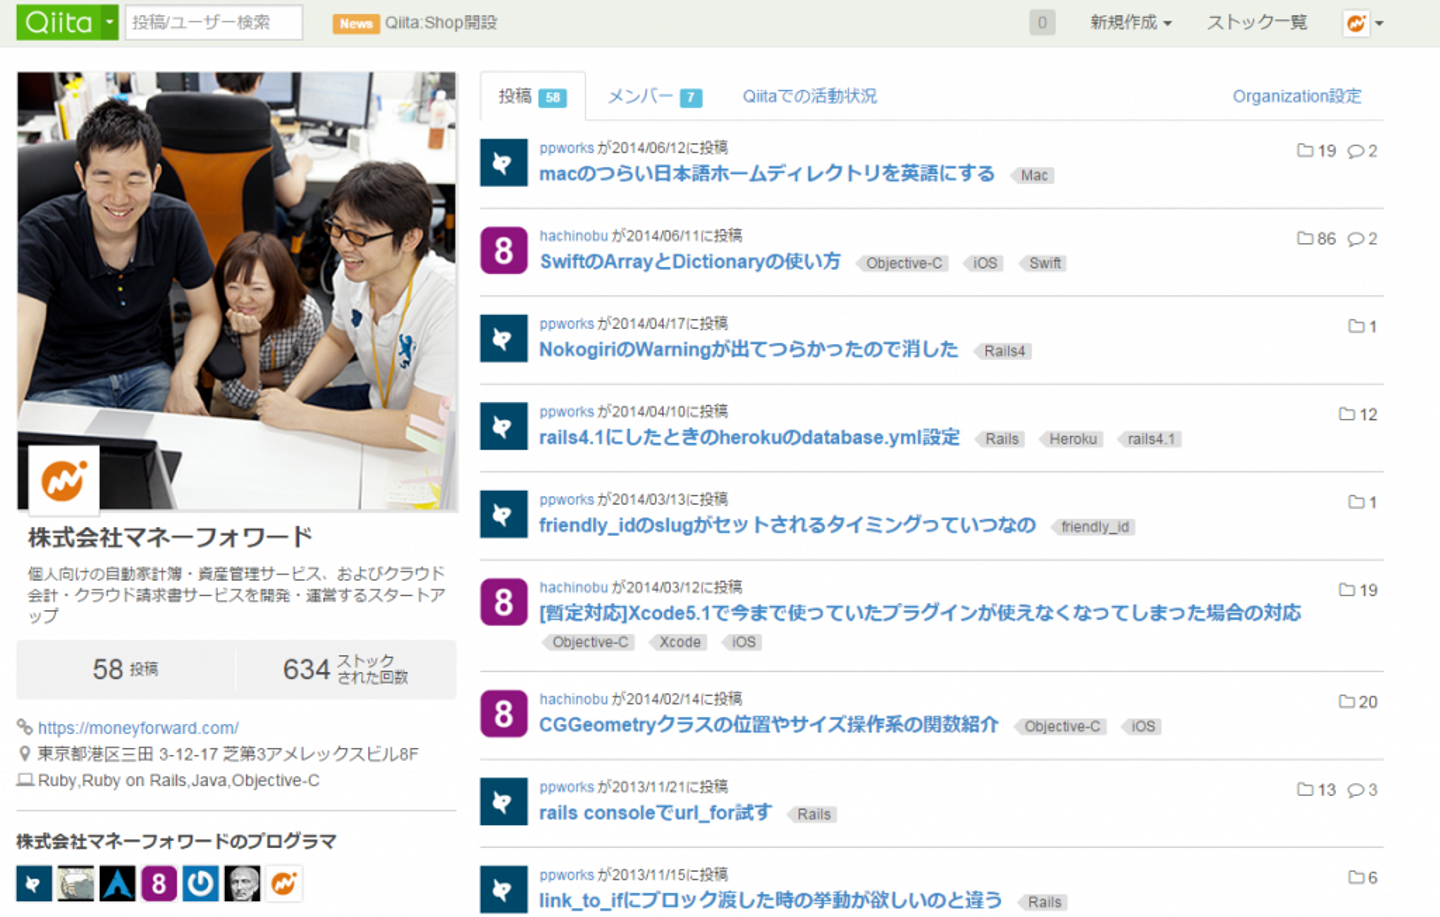Open the friendly_idのslug post
1440x917 pixels.
787,526
